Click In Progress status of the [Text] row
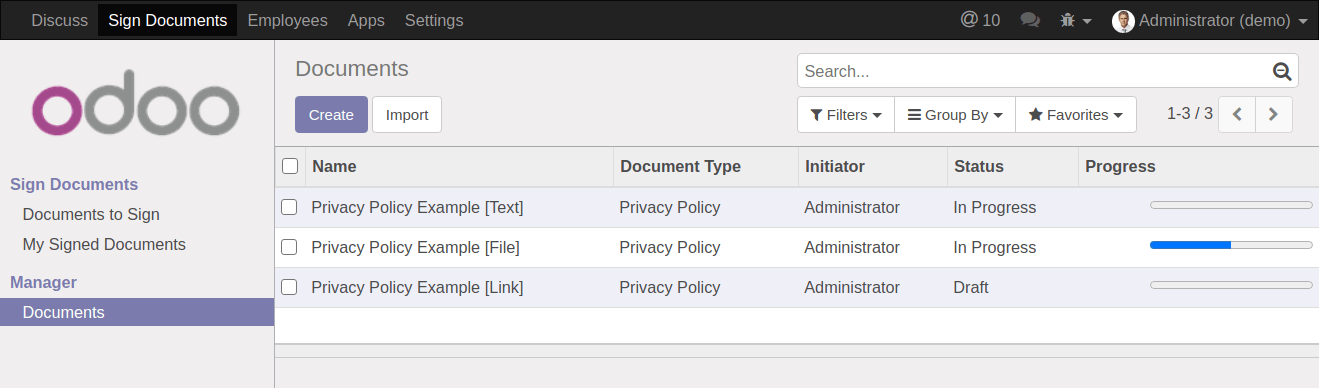Viewport: 1319px width, 388px height. tap(994, 207)
